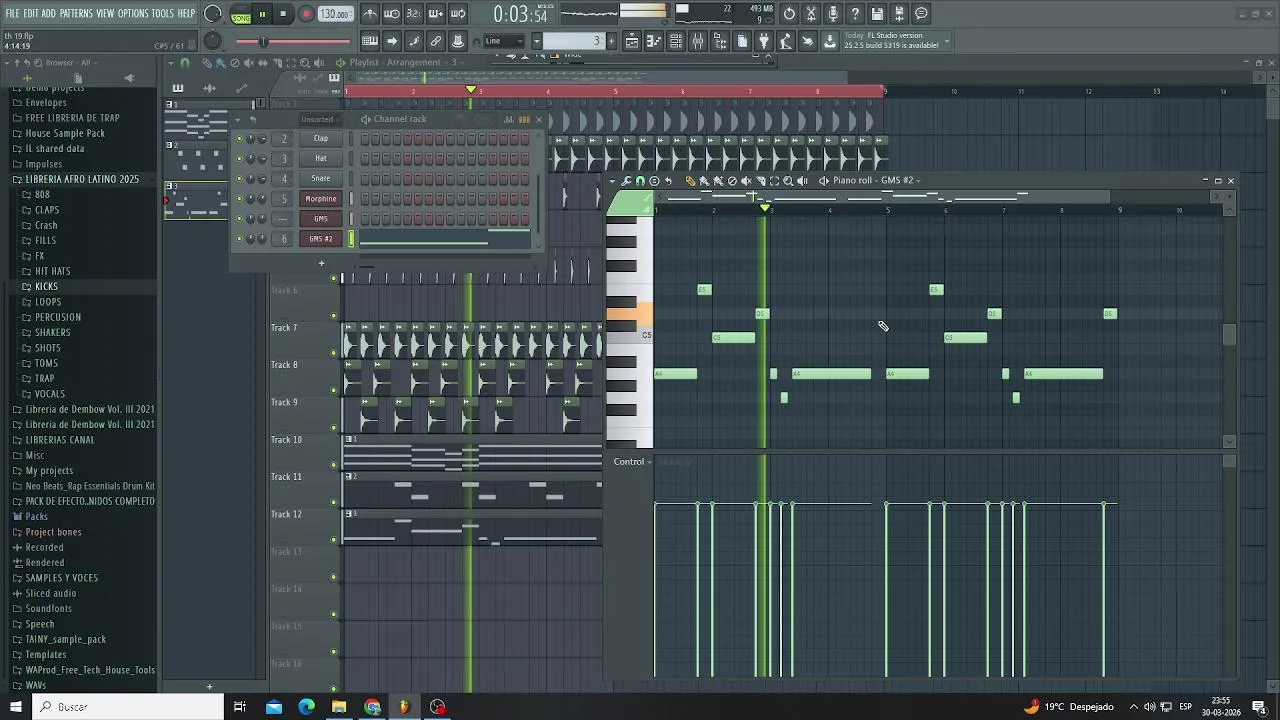Open the plugin picker plug icon
The height and width of the screenshot is (720, 1280).
(764, 41)
